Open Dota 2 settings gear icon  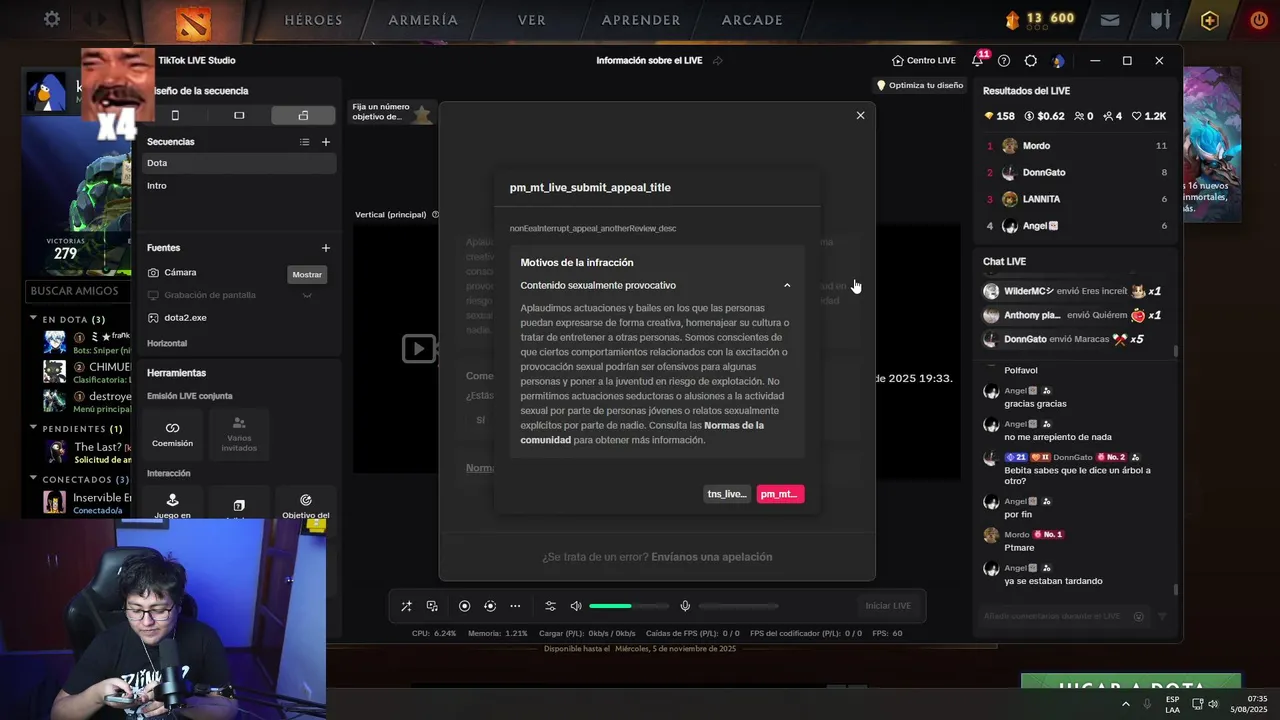[52, 19]
